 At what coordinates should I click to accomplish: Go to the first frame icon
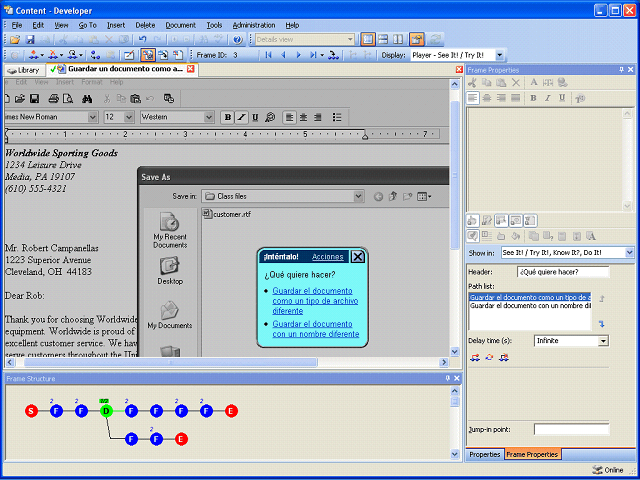tap(268, 55)
